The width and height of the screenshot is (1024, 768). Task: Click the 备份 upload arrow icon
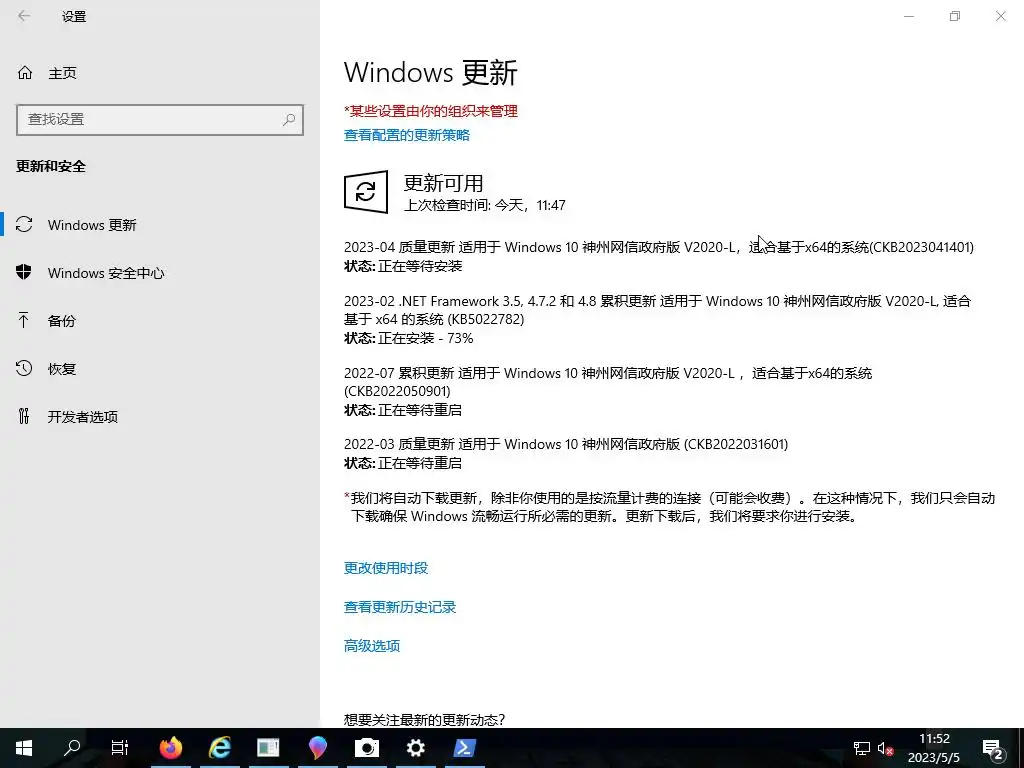tap(24, 320)
